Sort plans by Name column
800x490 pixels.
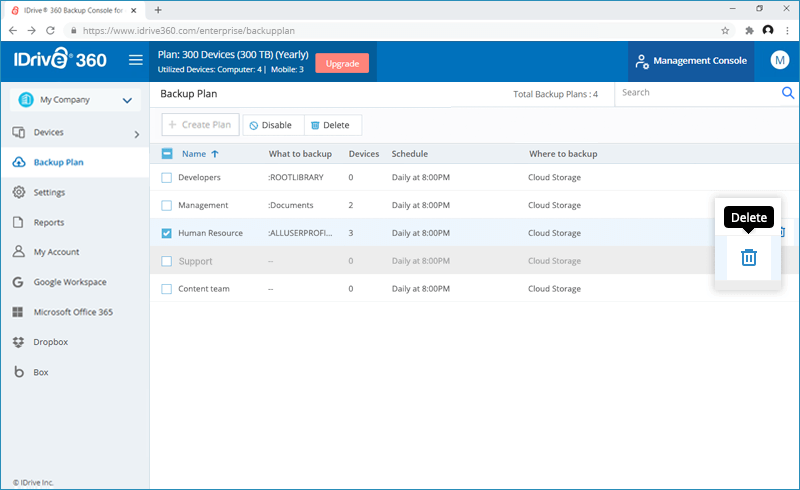click(194, 154)
